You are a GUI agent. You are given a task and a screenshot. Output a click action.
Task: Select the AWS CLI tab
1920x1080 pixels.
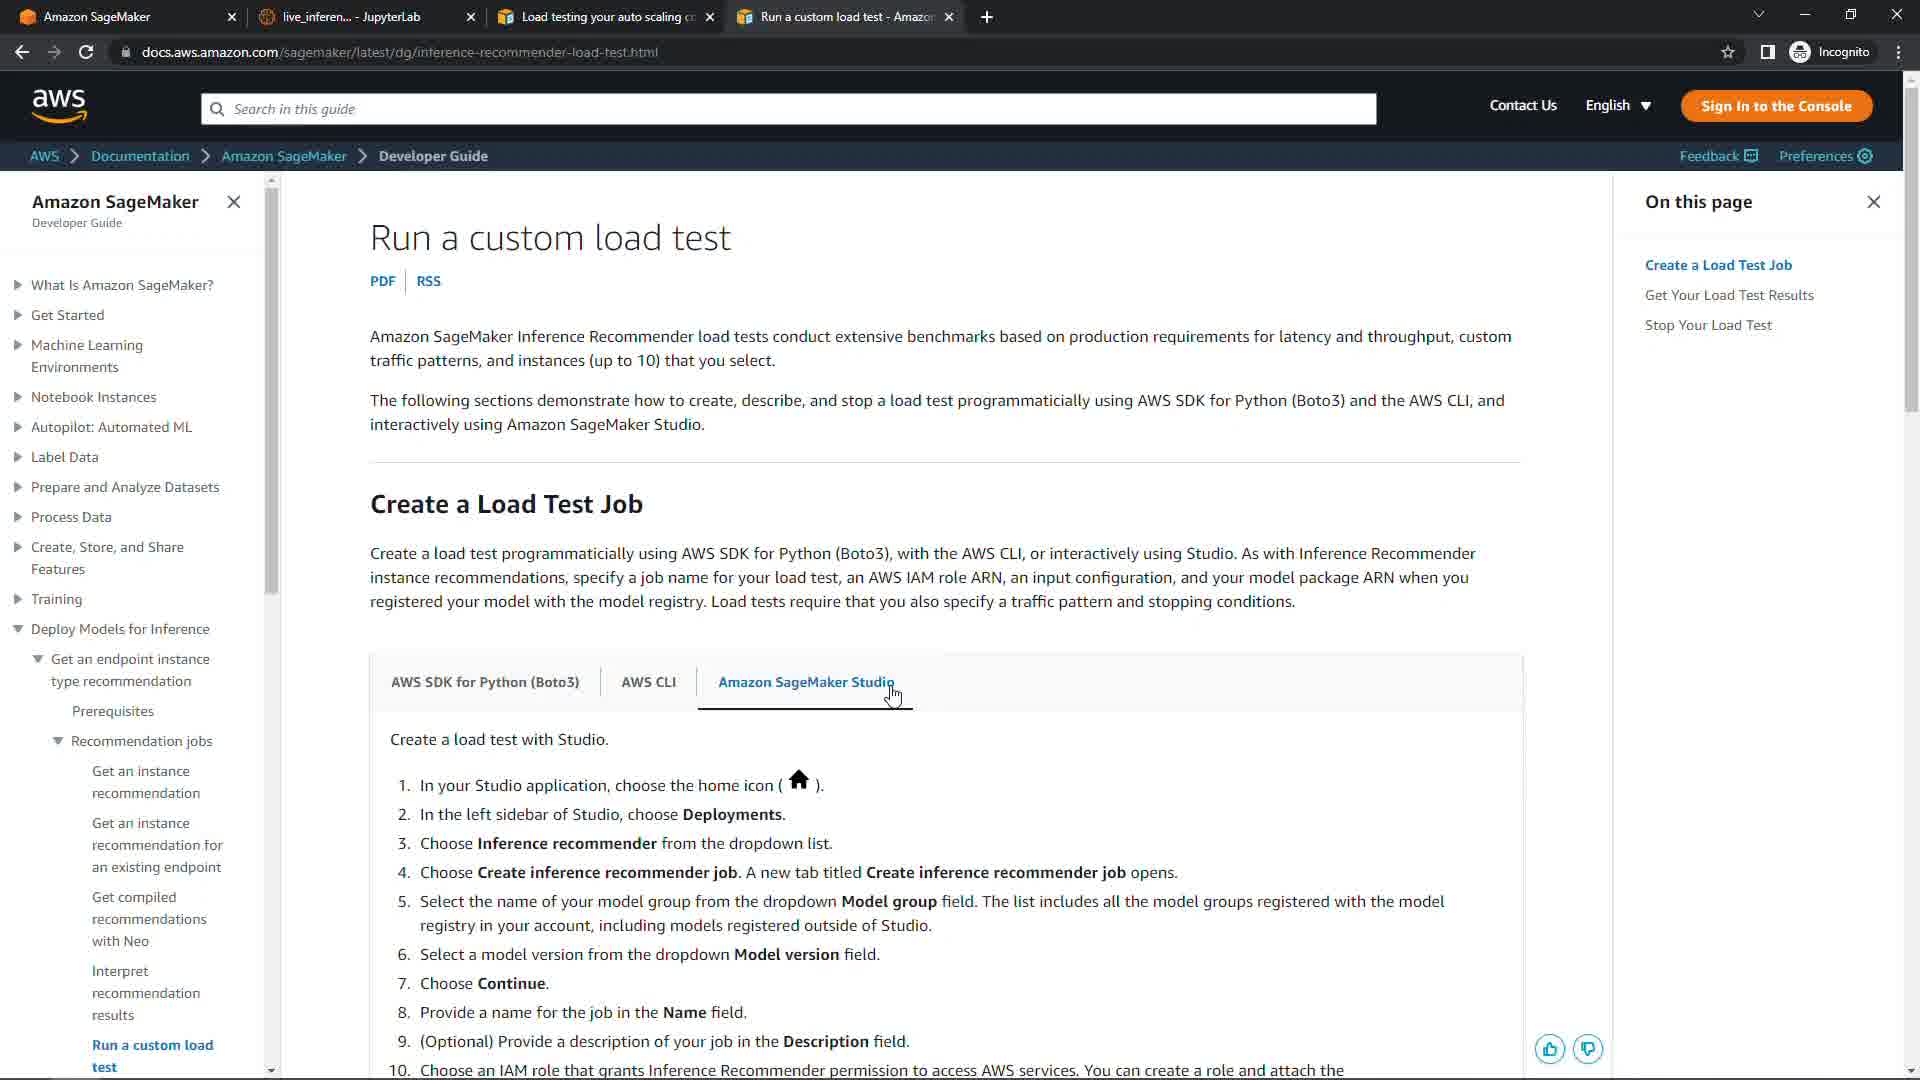[x=648, y=682]
